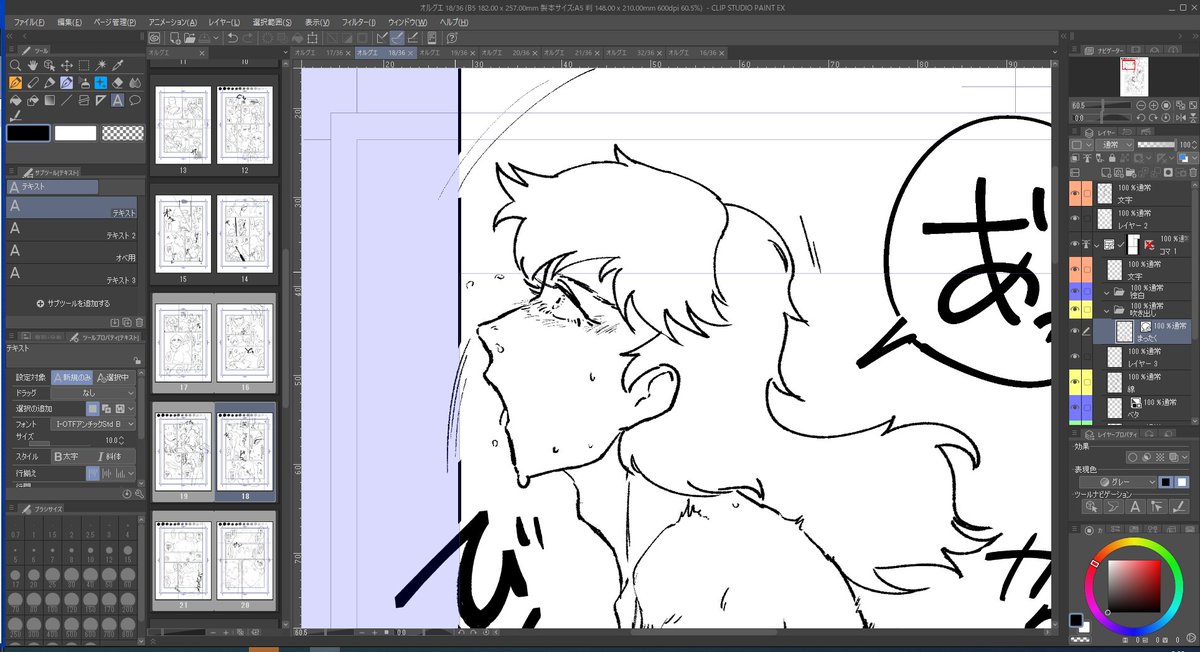1200x652 pixels.
Task: Open page 13 thumbnail
Action: click(x=183, y=126)
